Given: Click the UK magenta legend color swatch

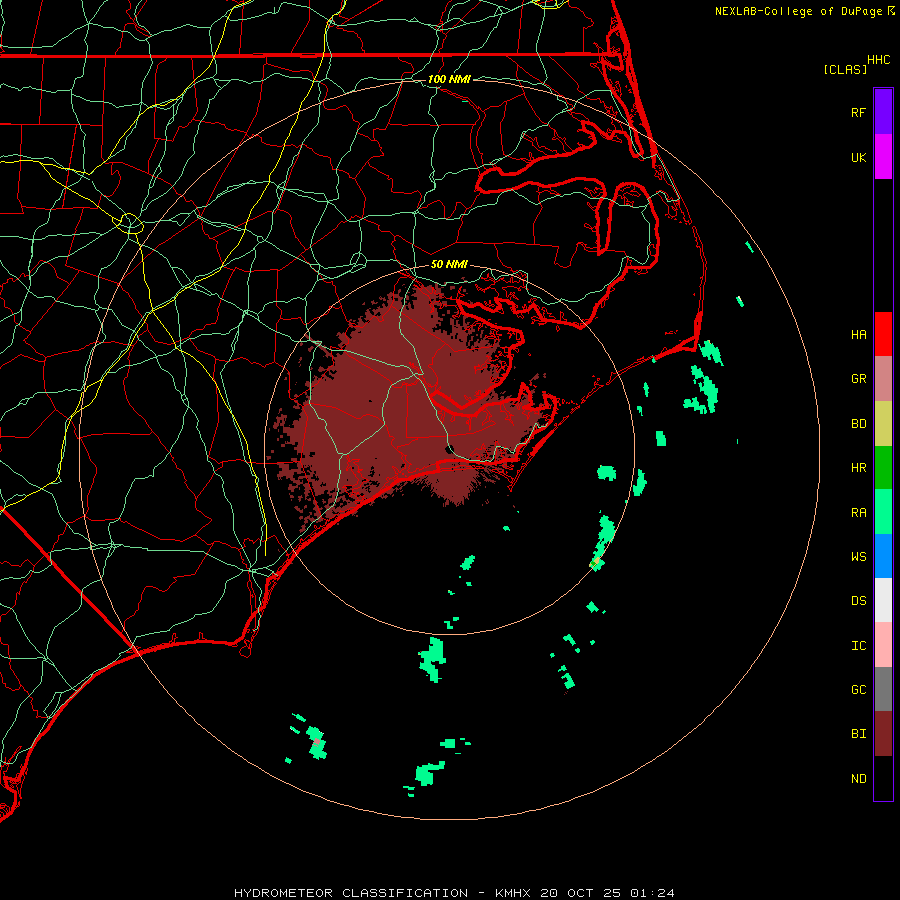Looking at the screenshot, I should [x=883, y=157].
